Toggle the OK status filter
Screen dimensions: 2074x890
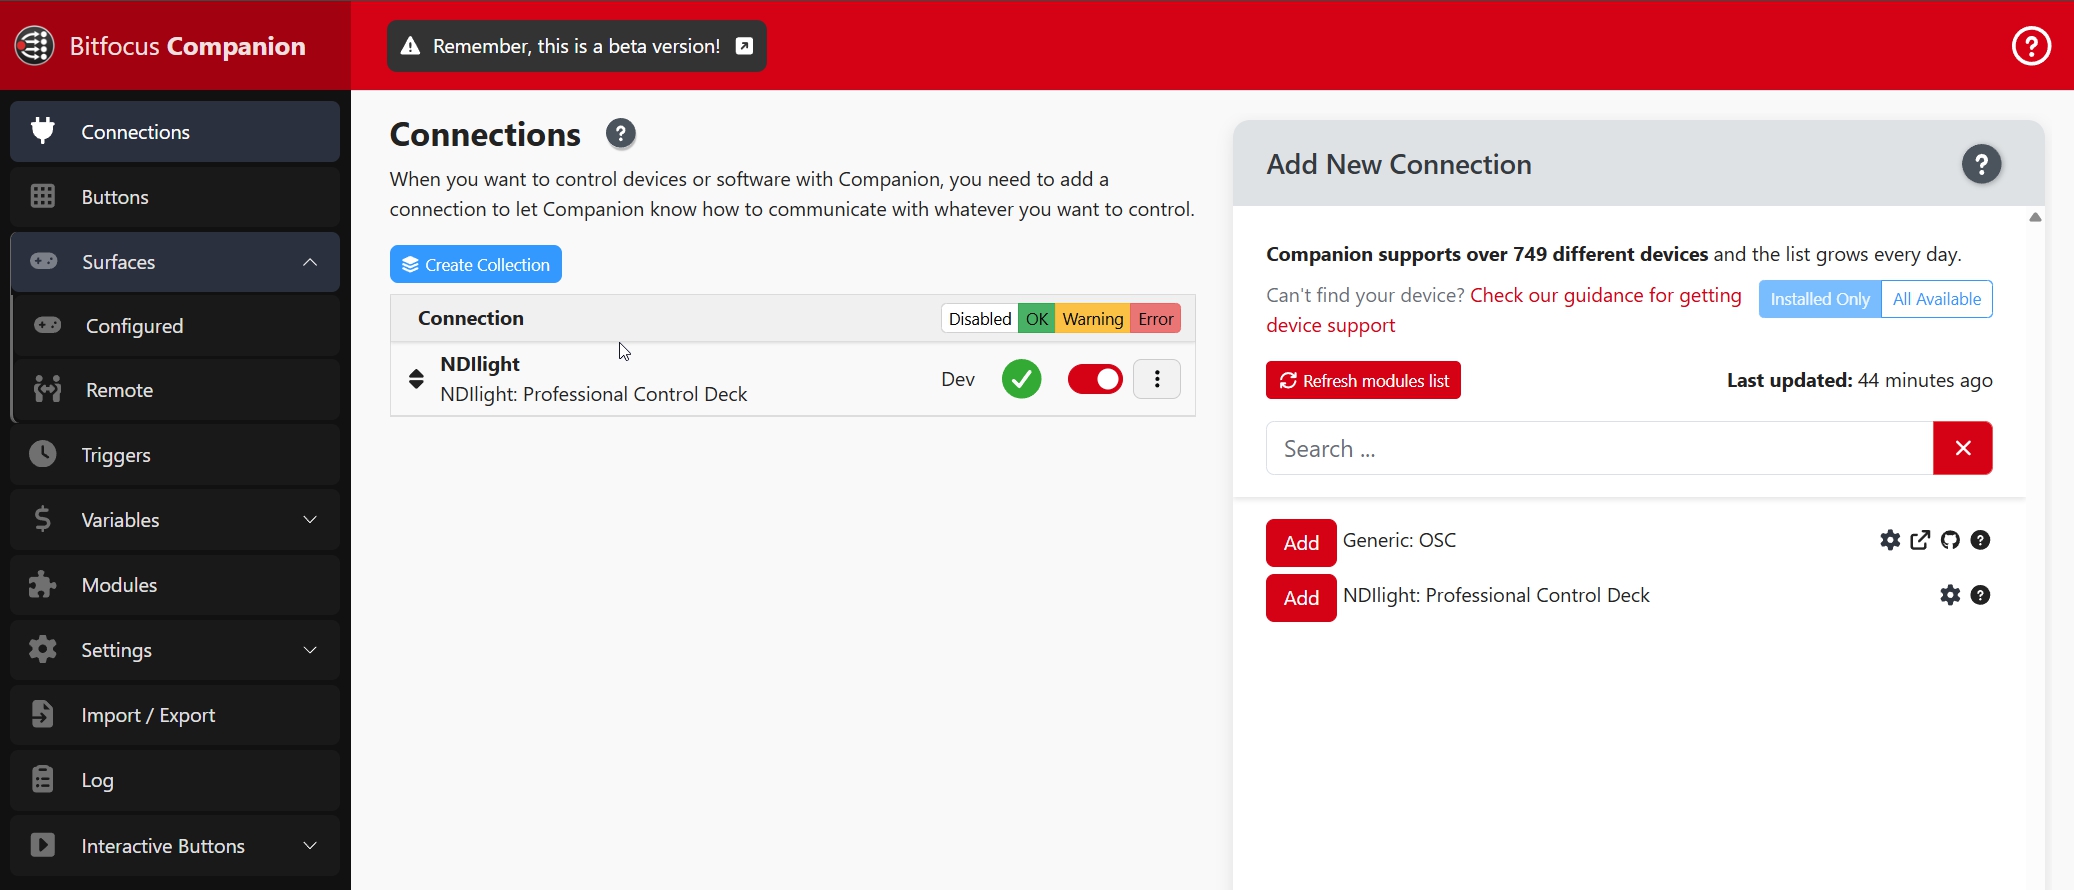(x=1037, y=319)
